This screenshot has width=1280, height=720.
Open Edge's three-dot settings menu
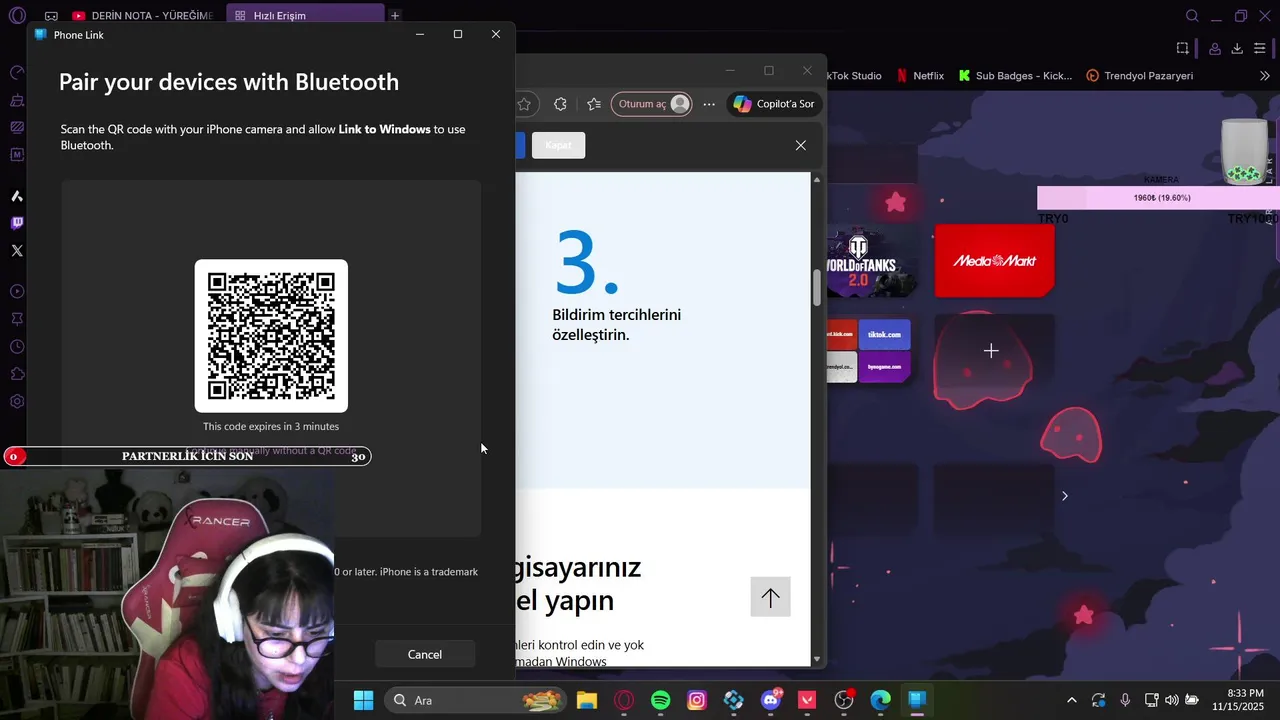709,104
